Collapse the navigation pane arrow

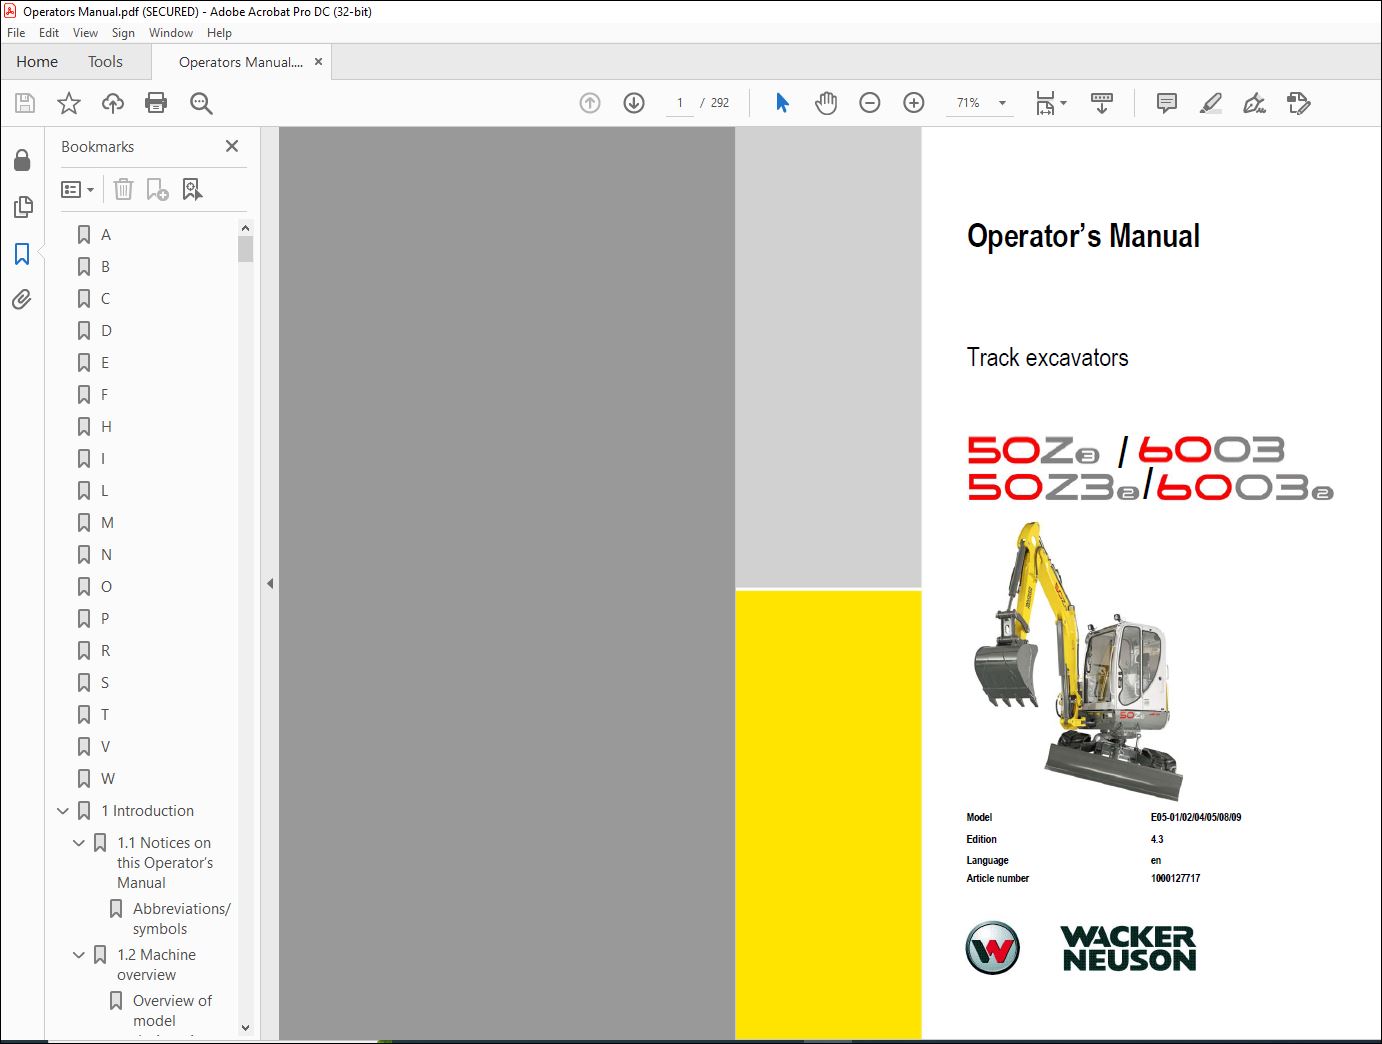(270, 583)
